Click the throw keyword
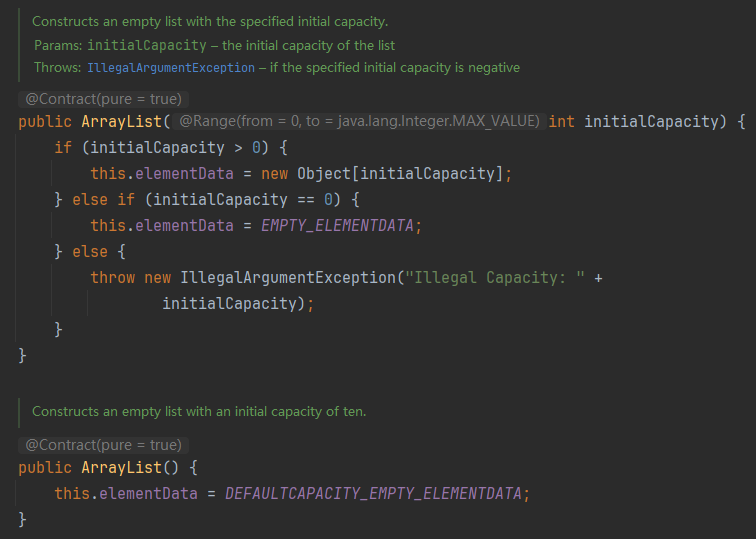 (113, 278)
